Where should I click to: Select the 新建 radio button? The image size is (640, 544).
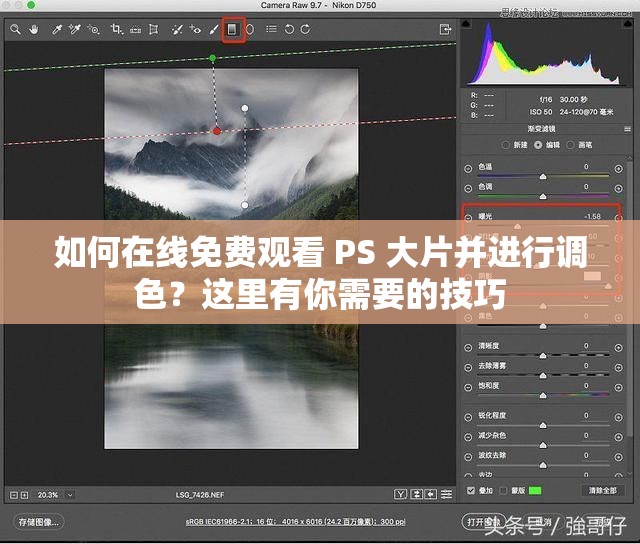click(x=505, y=145)
